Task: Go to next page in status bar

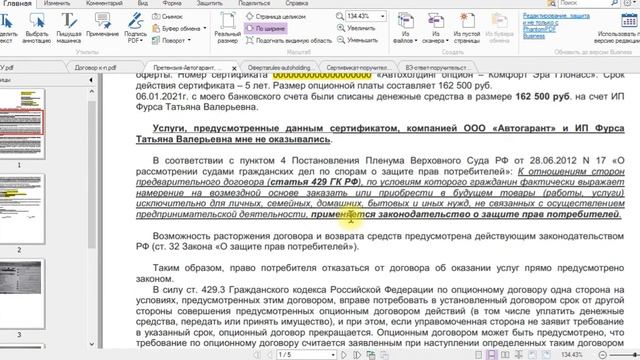Action: (x=344, y=355)
